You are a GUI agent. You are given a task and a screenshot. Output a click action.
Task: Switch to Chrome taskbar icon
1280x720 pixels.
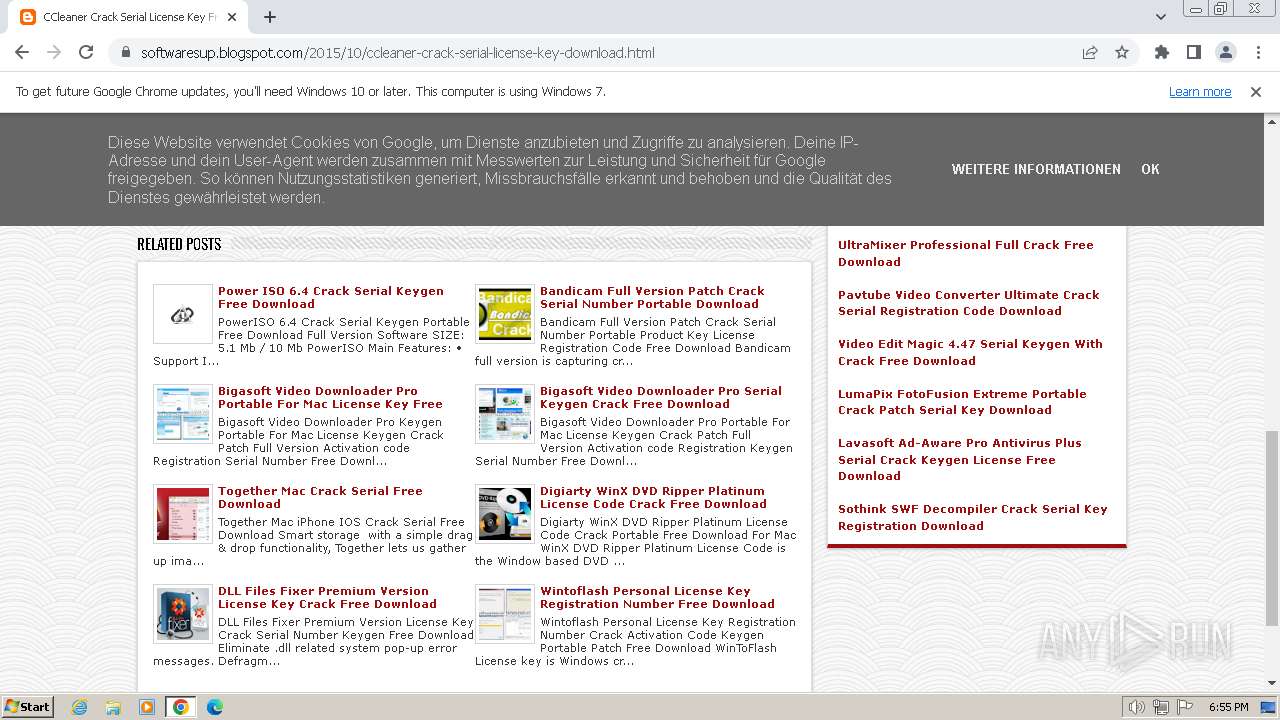(181, 707)
